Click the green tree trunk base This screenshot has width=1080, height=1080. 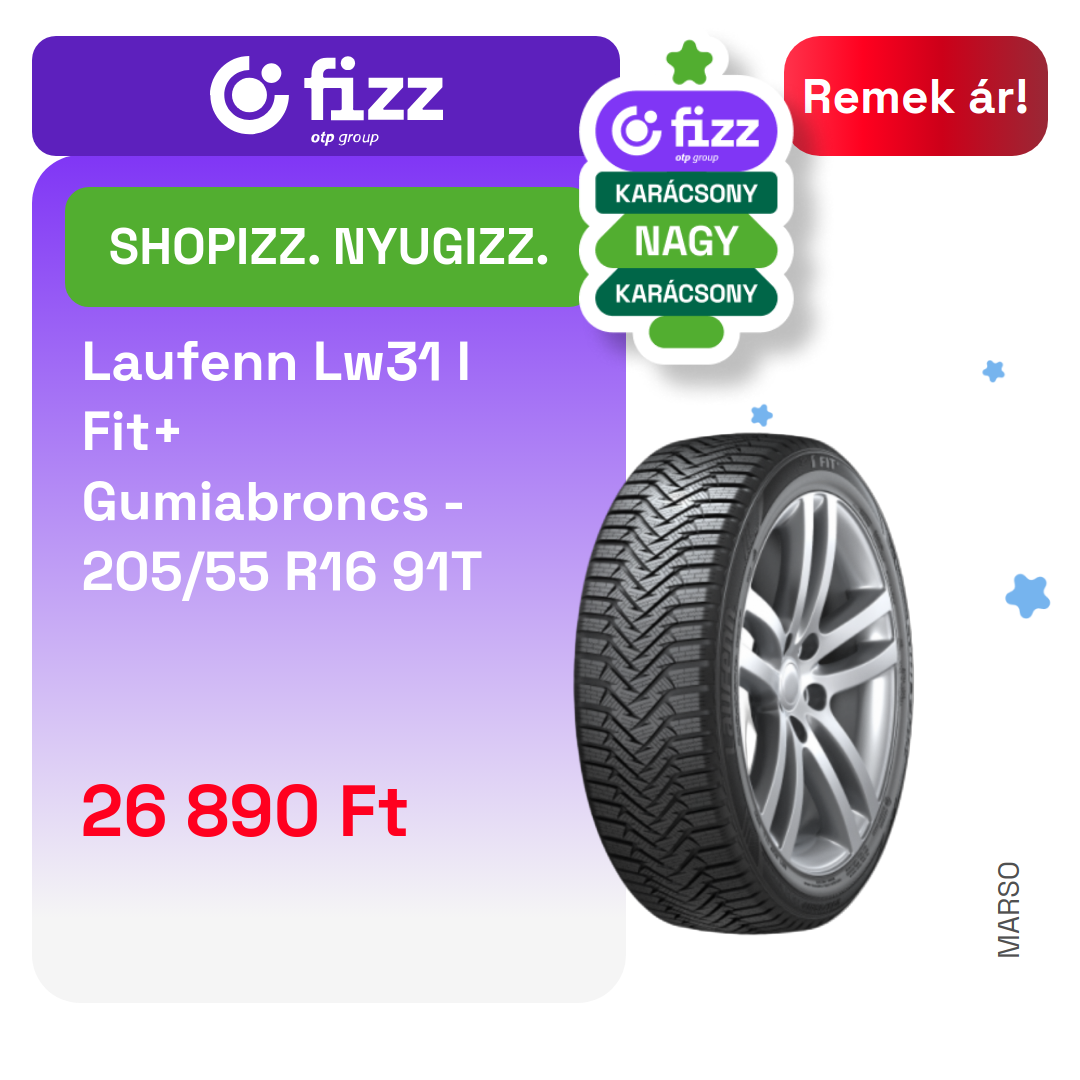click(686, 332)
